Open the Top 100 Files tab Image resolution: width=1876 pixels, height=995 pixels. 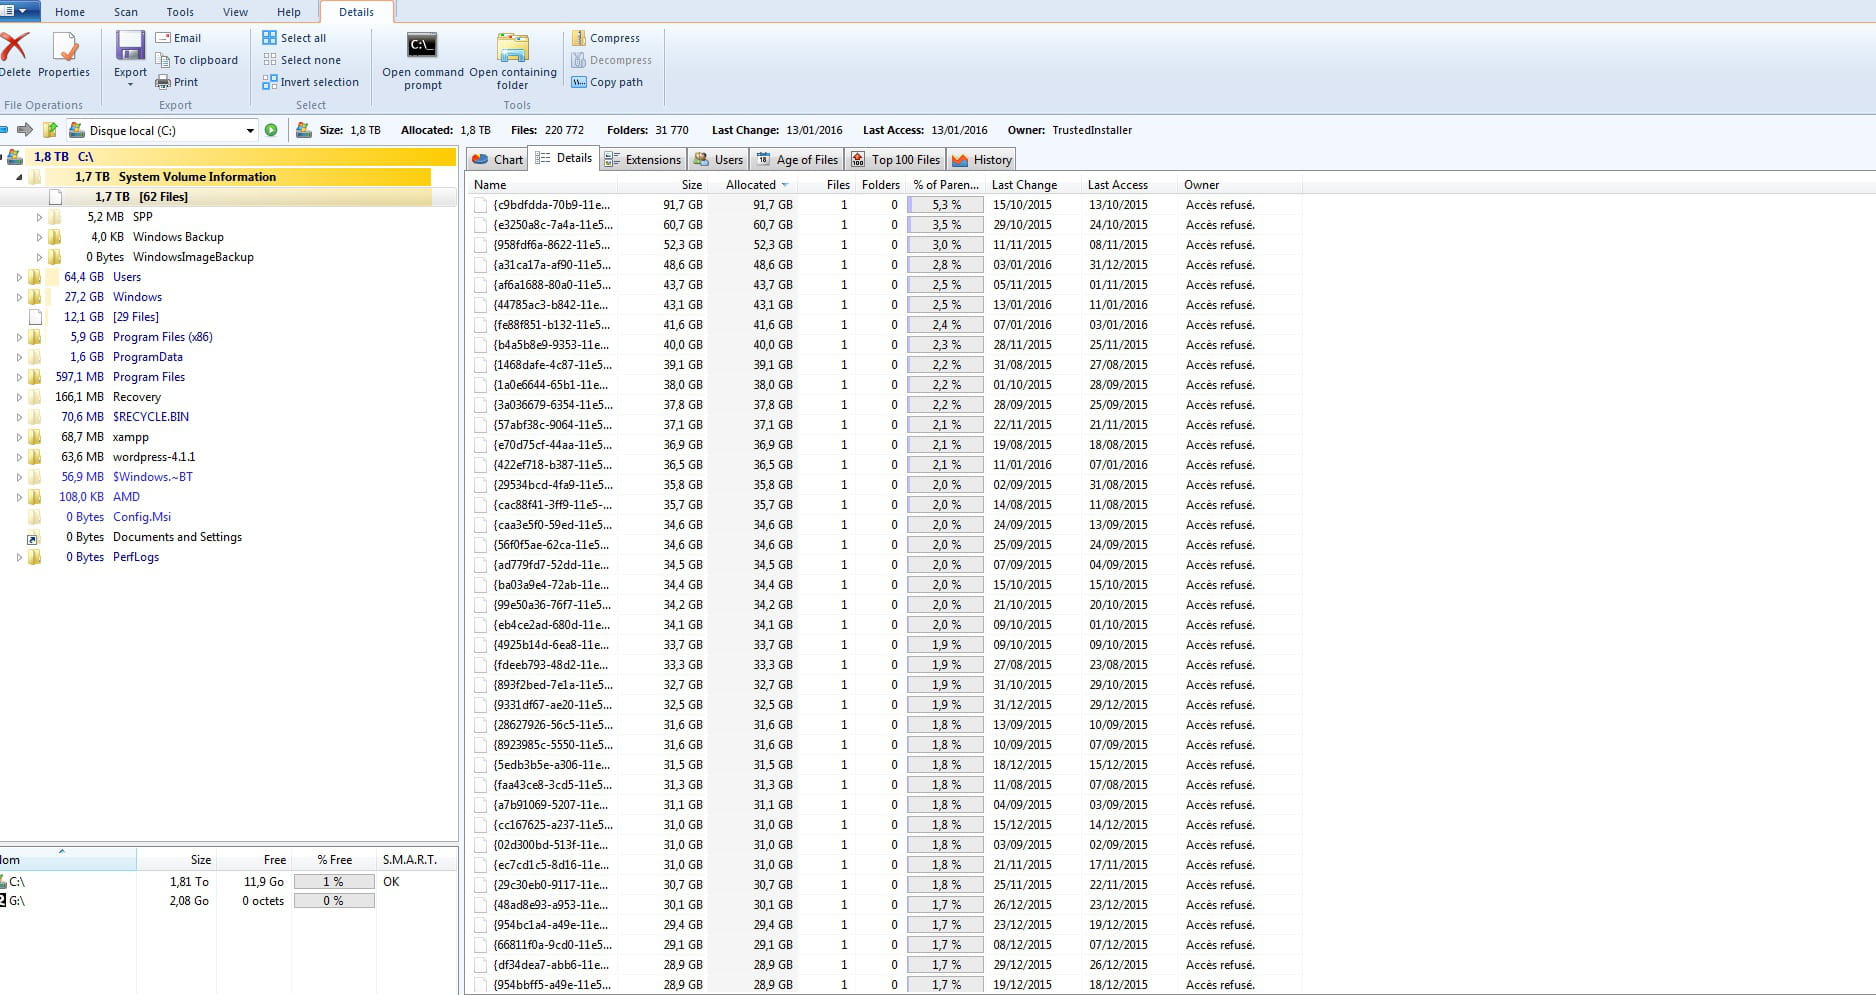(895, 160)
